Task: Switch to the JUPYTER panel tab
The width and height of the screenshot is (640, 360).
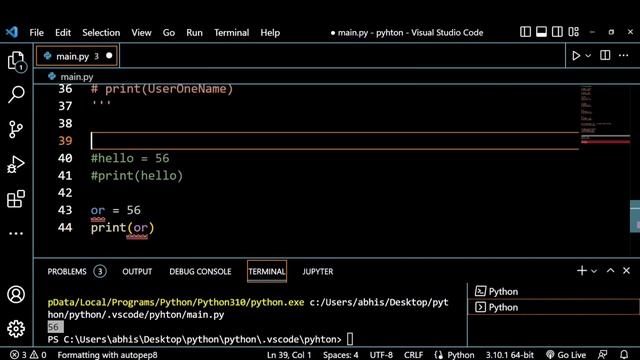Action: 318,271
